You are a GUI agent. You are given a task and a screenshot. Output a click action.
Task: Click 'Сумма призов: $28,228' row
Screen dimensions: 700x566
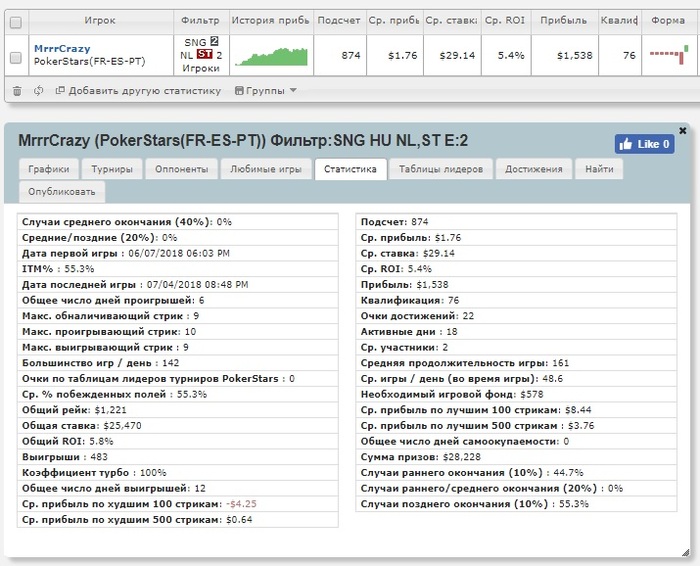517,457
